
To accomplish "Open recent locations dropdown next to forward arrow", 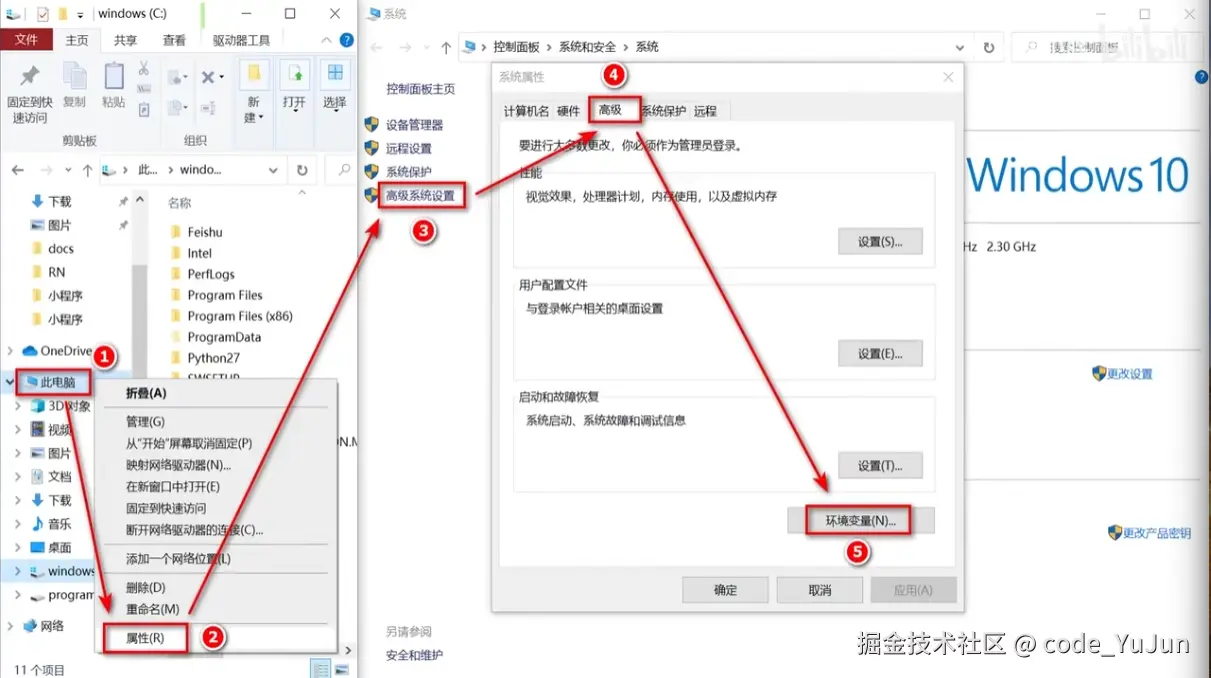I will (68, 170).
